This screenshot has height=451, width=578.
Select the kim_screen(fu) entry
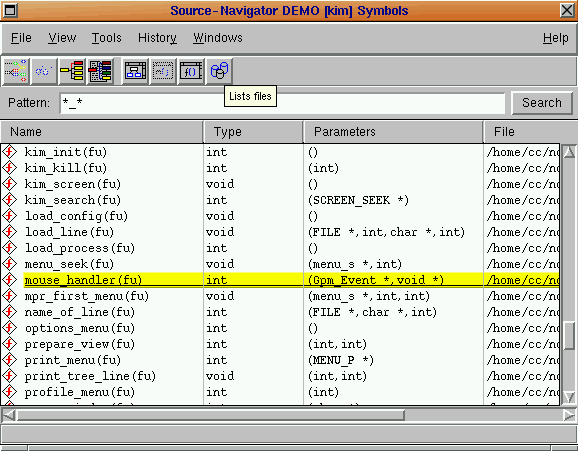73,184
